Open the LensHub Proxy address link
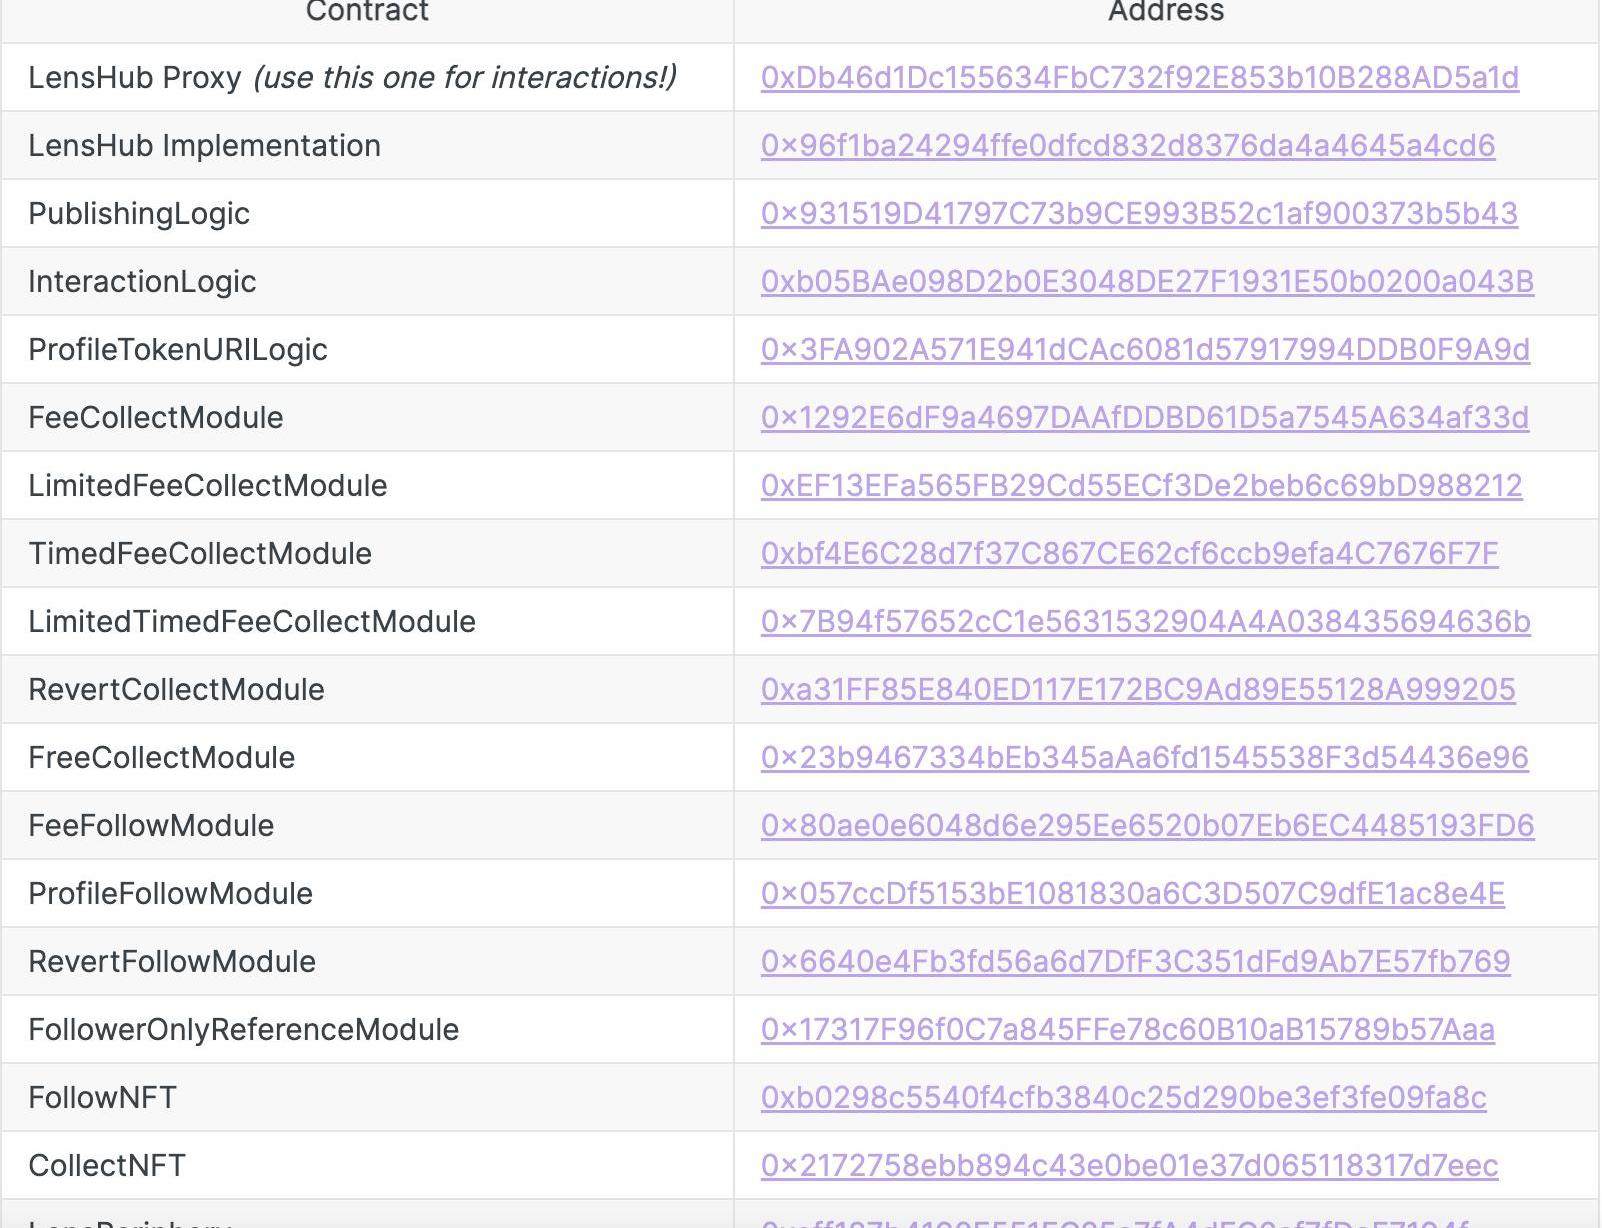The image size is (1602, 1228). point(1139,78)
